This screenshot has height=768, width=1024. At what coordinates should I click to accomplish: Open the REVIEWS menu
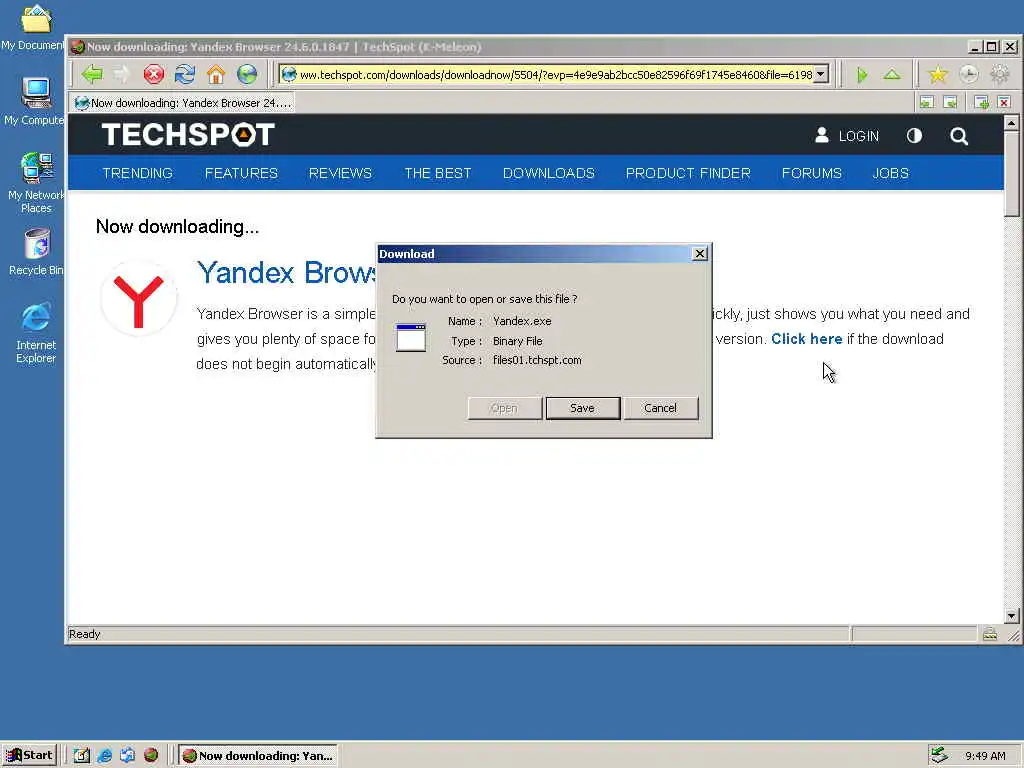point(340,173)
